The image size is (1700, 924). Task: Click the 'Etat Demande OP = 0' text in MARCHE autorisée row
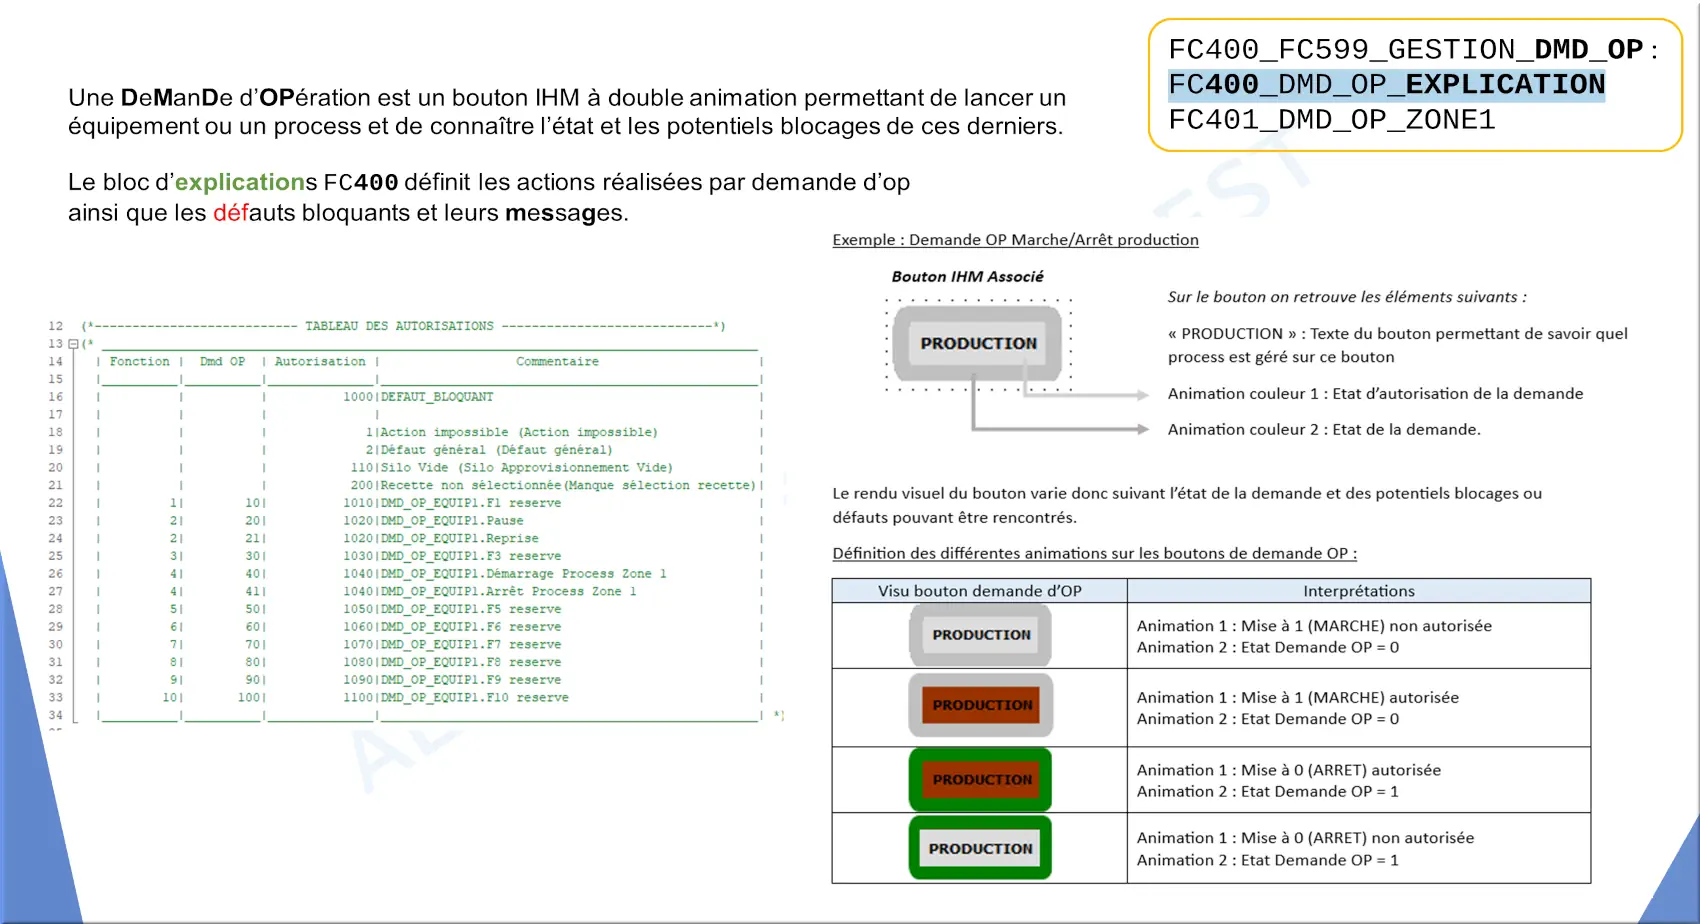[1320, 719]
